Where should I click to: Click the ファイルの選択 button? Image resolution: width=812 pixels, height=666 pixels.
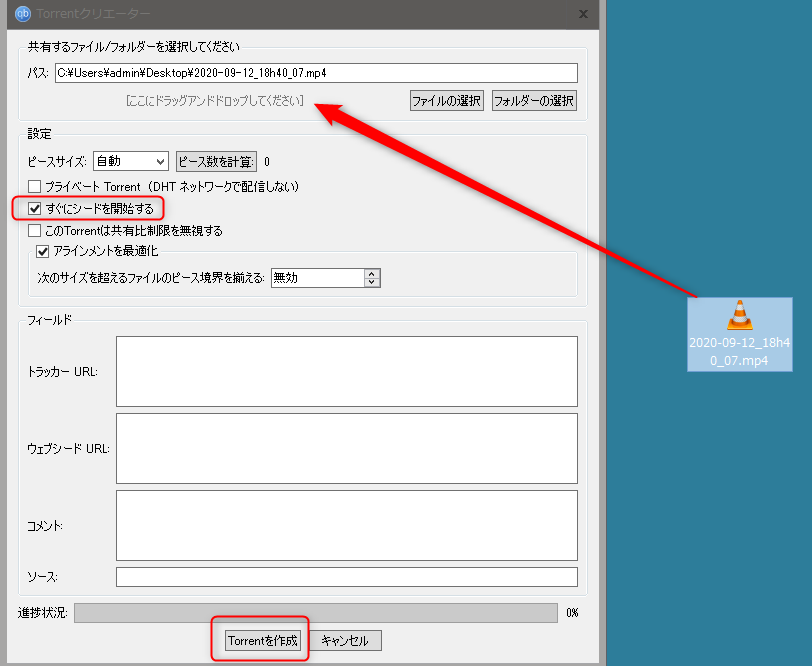[x=447, y=101]
